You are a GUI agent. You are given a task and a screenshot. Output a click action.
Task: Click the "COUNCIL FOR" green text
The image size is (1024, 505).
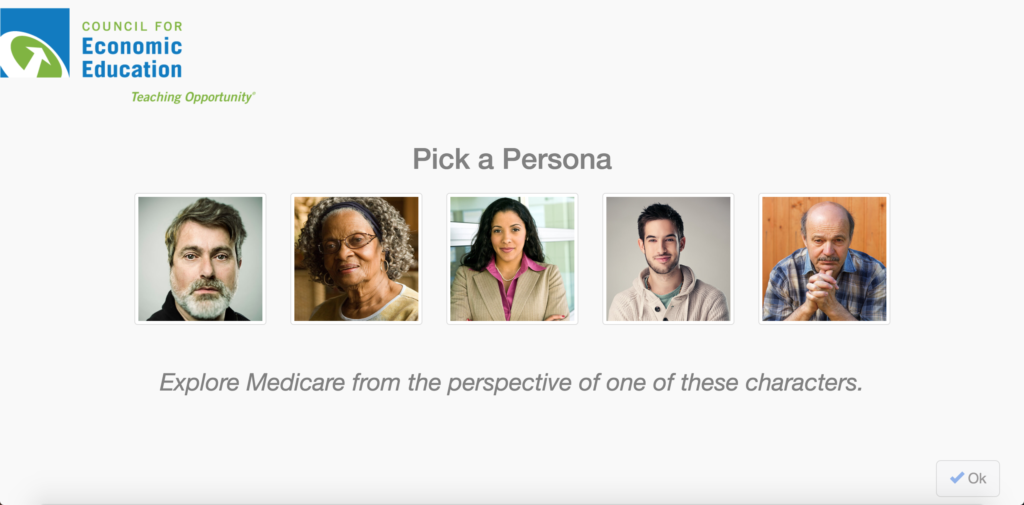pos(132,26)
